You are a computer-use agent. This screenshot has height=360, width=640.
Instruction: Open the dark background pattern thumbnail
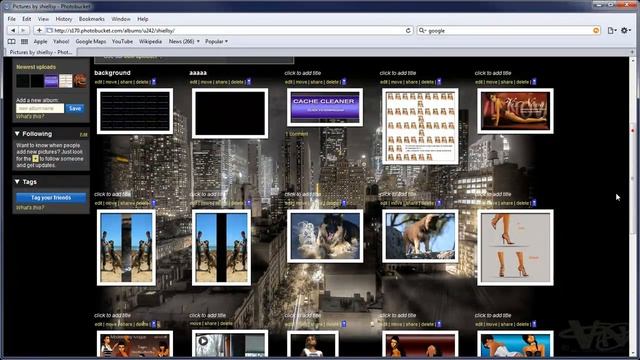pyautogui.click(x=135, y=111)
